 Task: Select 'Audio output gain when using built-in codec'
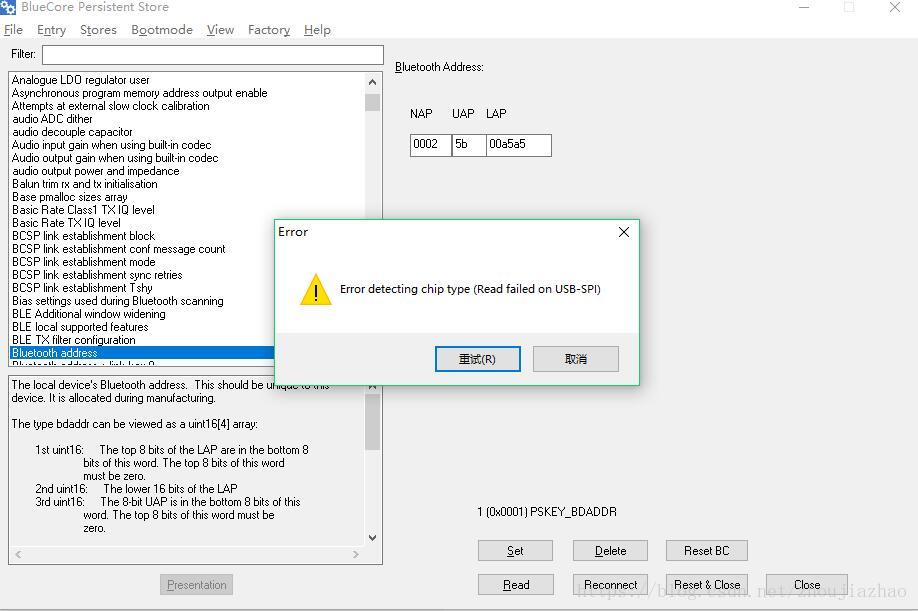tap(115, 158)
